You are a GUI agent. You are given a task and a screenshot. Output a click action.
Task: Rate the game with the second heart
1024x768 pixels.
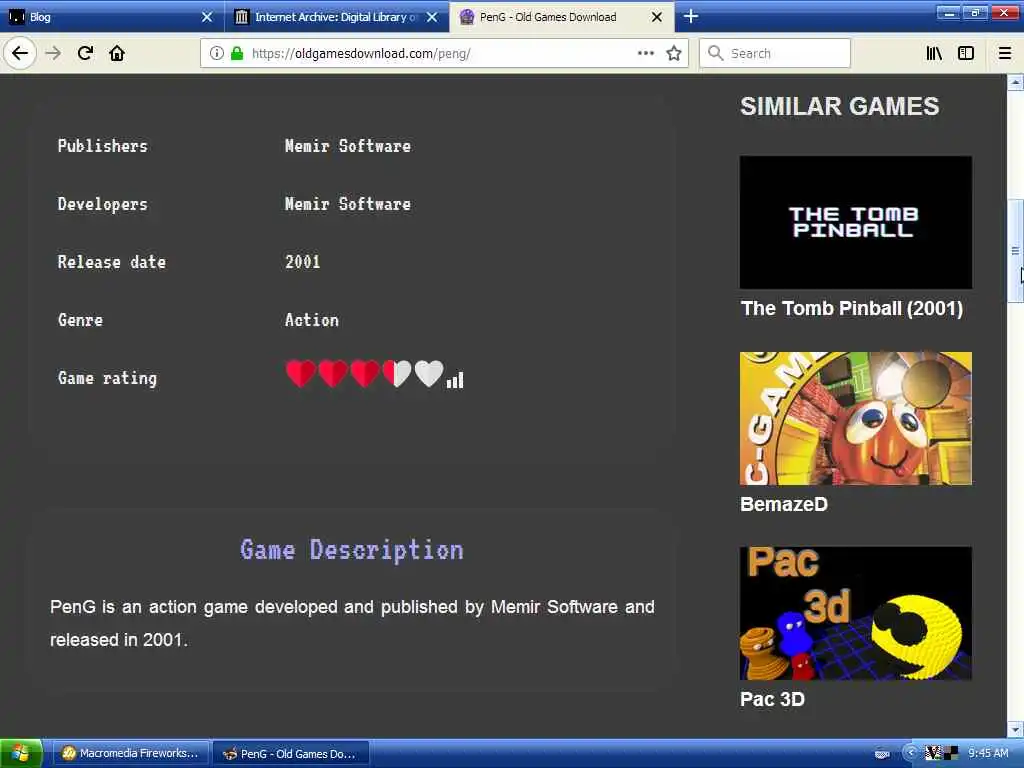[x=333, y=374]
